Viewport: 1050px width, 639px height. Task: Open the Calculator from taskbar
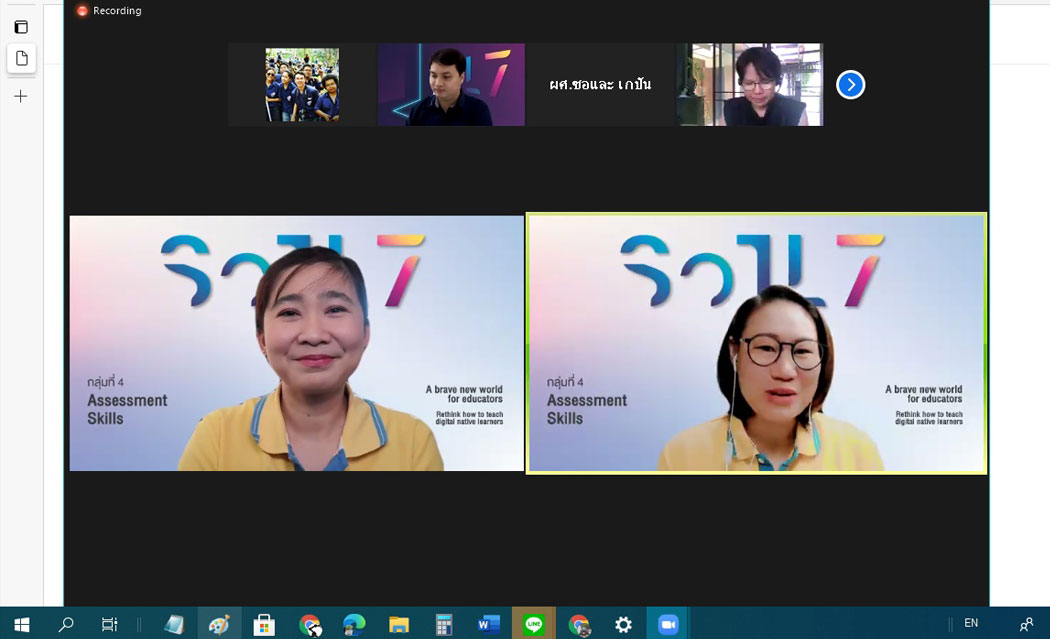coord(444,624)
